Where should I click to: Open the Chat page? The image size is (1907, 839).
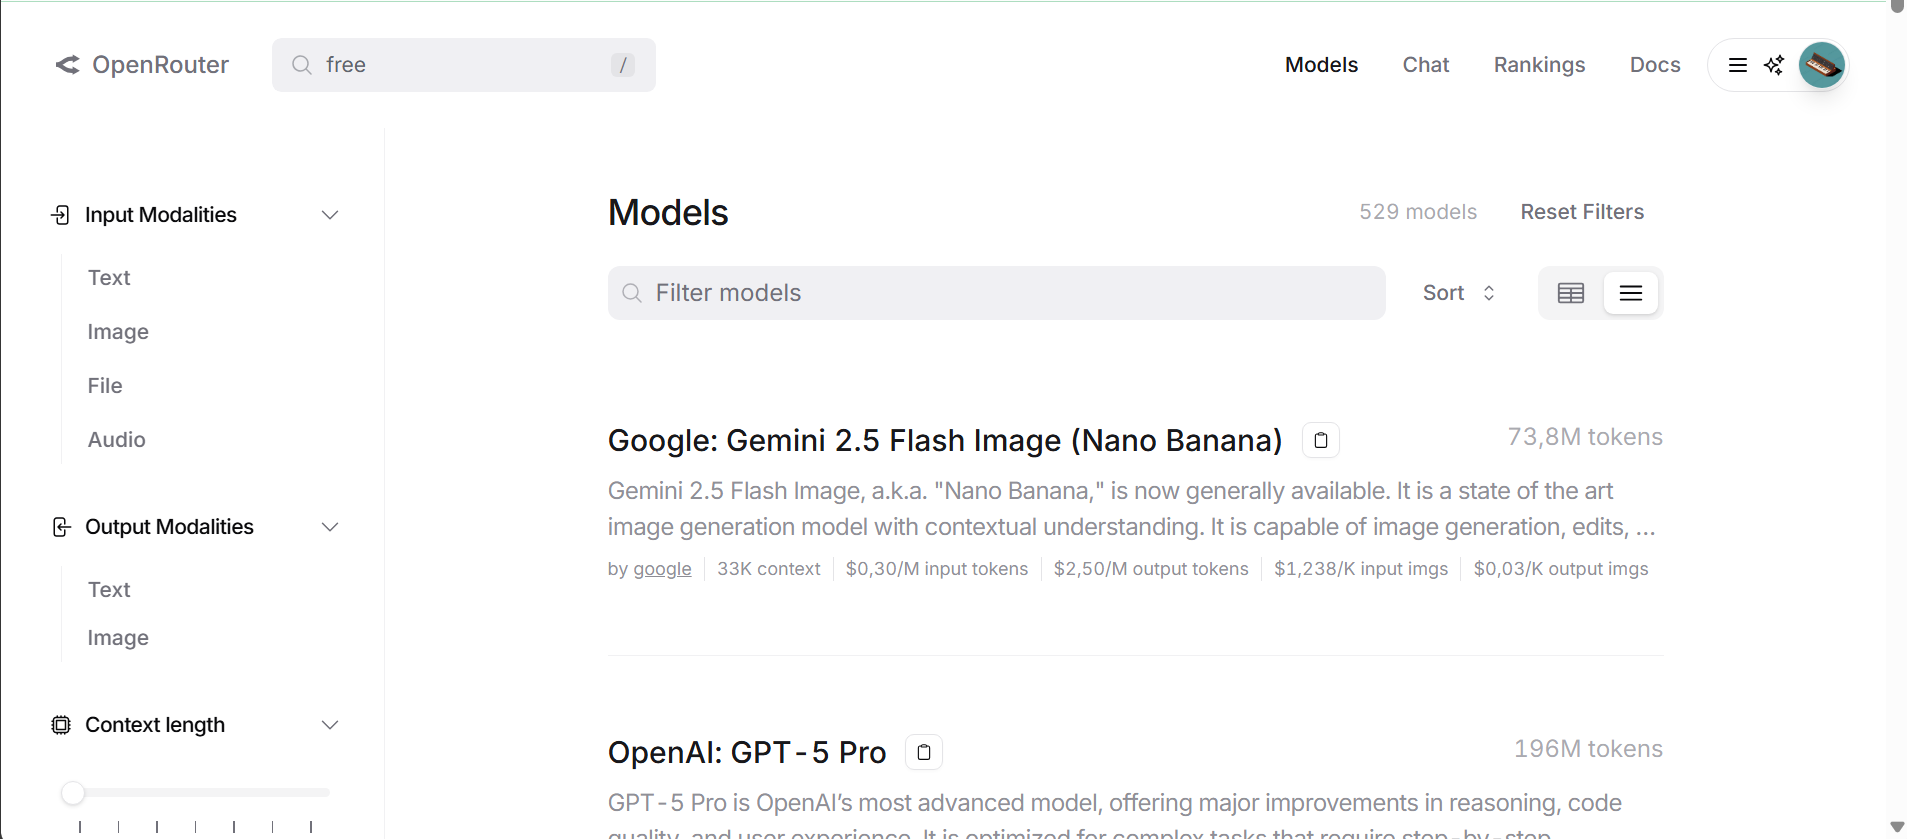(x=1425, y=65)
